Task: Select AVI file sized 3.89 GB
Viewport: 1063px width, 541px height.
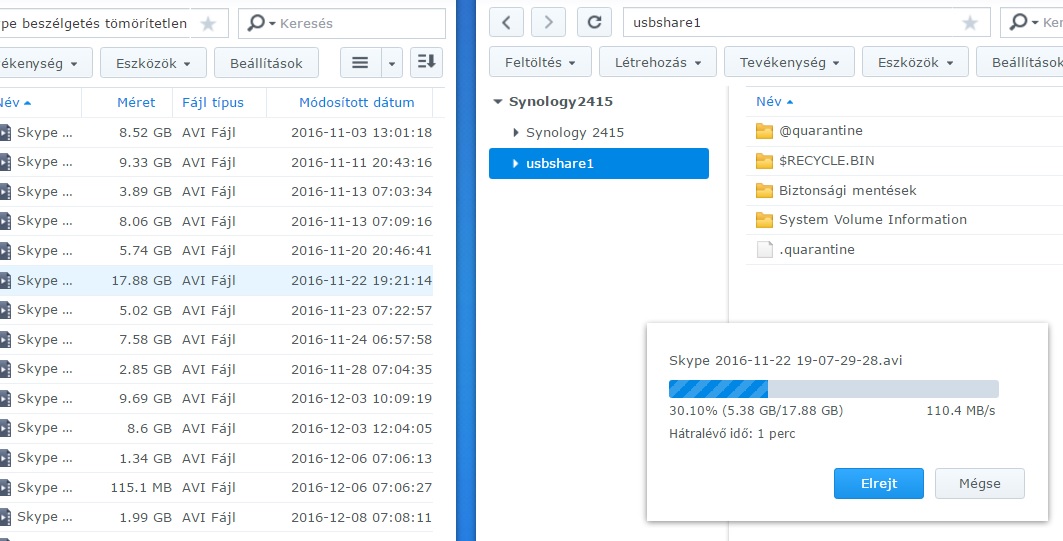Action: pyautogui.click(x=216, y=192)
